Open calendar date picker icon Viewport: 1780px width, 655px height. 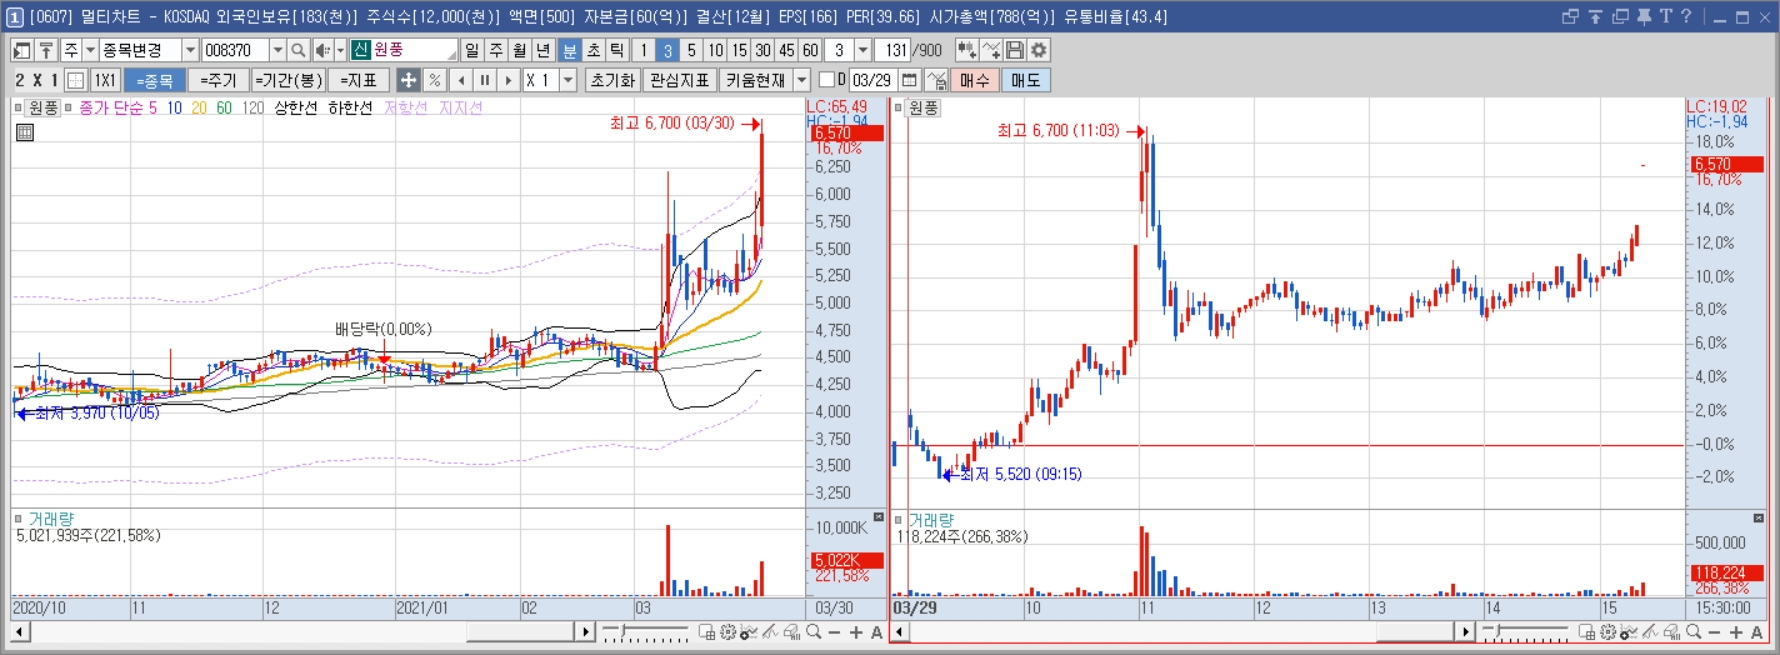tap(909, 80)
